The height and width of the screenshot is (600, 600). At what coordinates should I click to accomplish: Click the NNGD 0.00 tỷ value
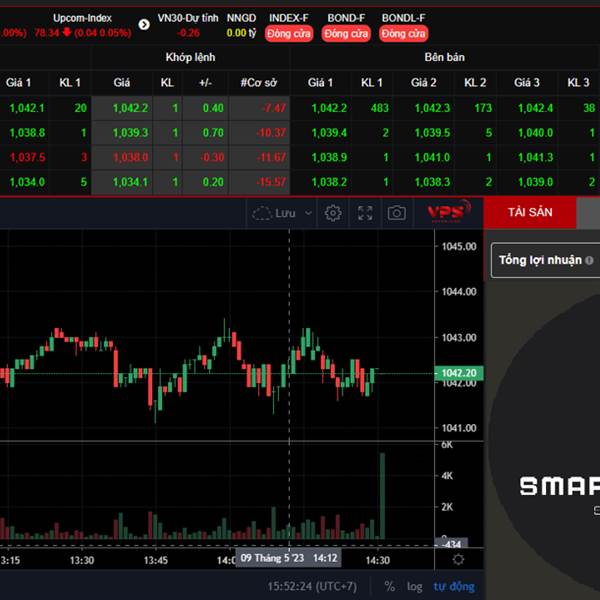click(x=241, y=33)
